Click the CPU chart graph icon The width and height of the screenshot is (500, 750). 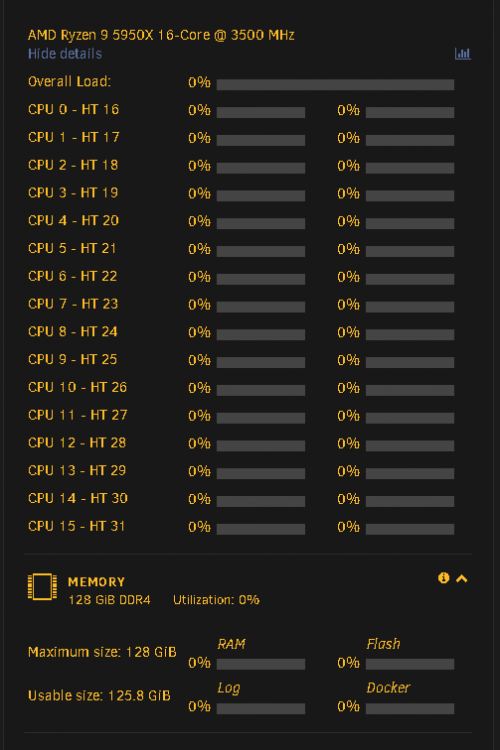tap(463, 54)
